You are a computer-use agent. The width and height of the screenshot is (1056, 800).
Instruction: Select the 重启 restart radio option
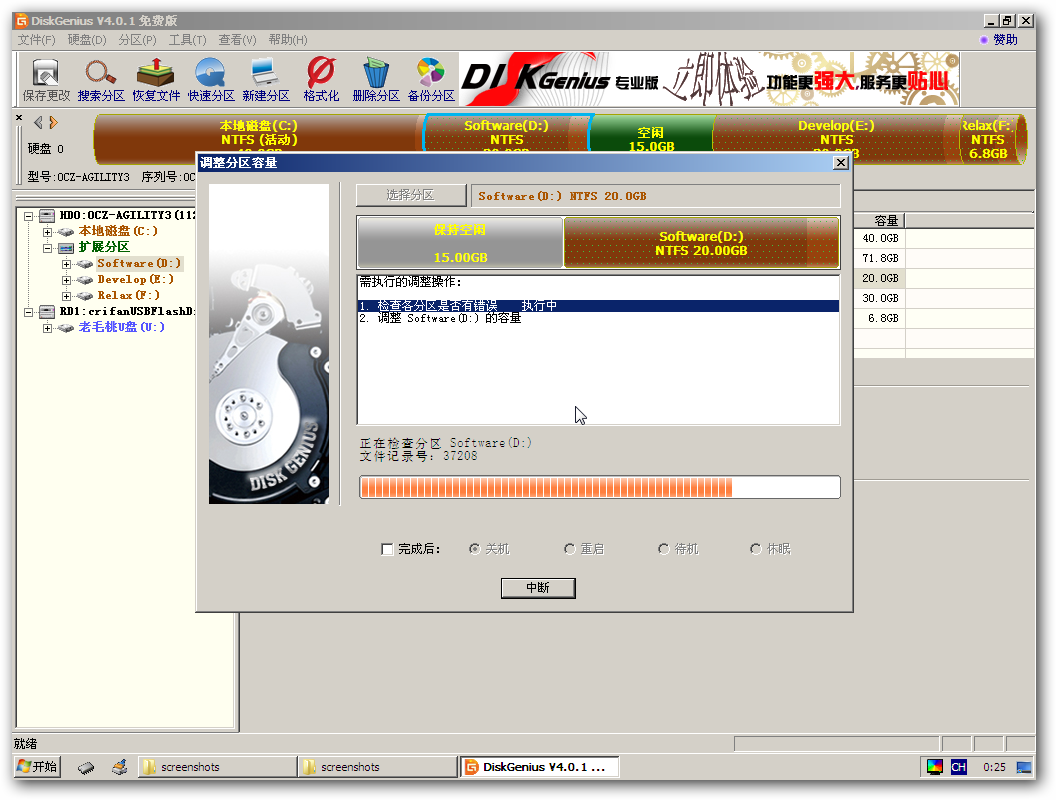point(569,549)
